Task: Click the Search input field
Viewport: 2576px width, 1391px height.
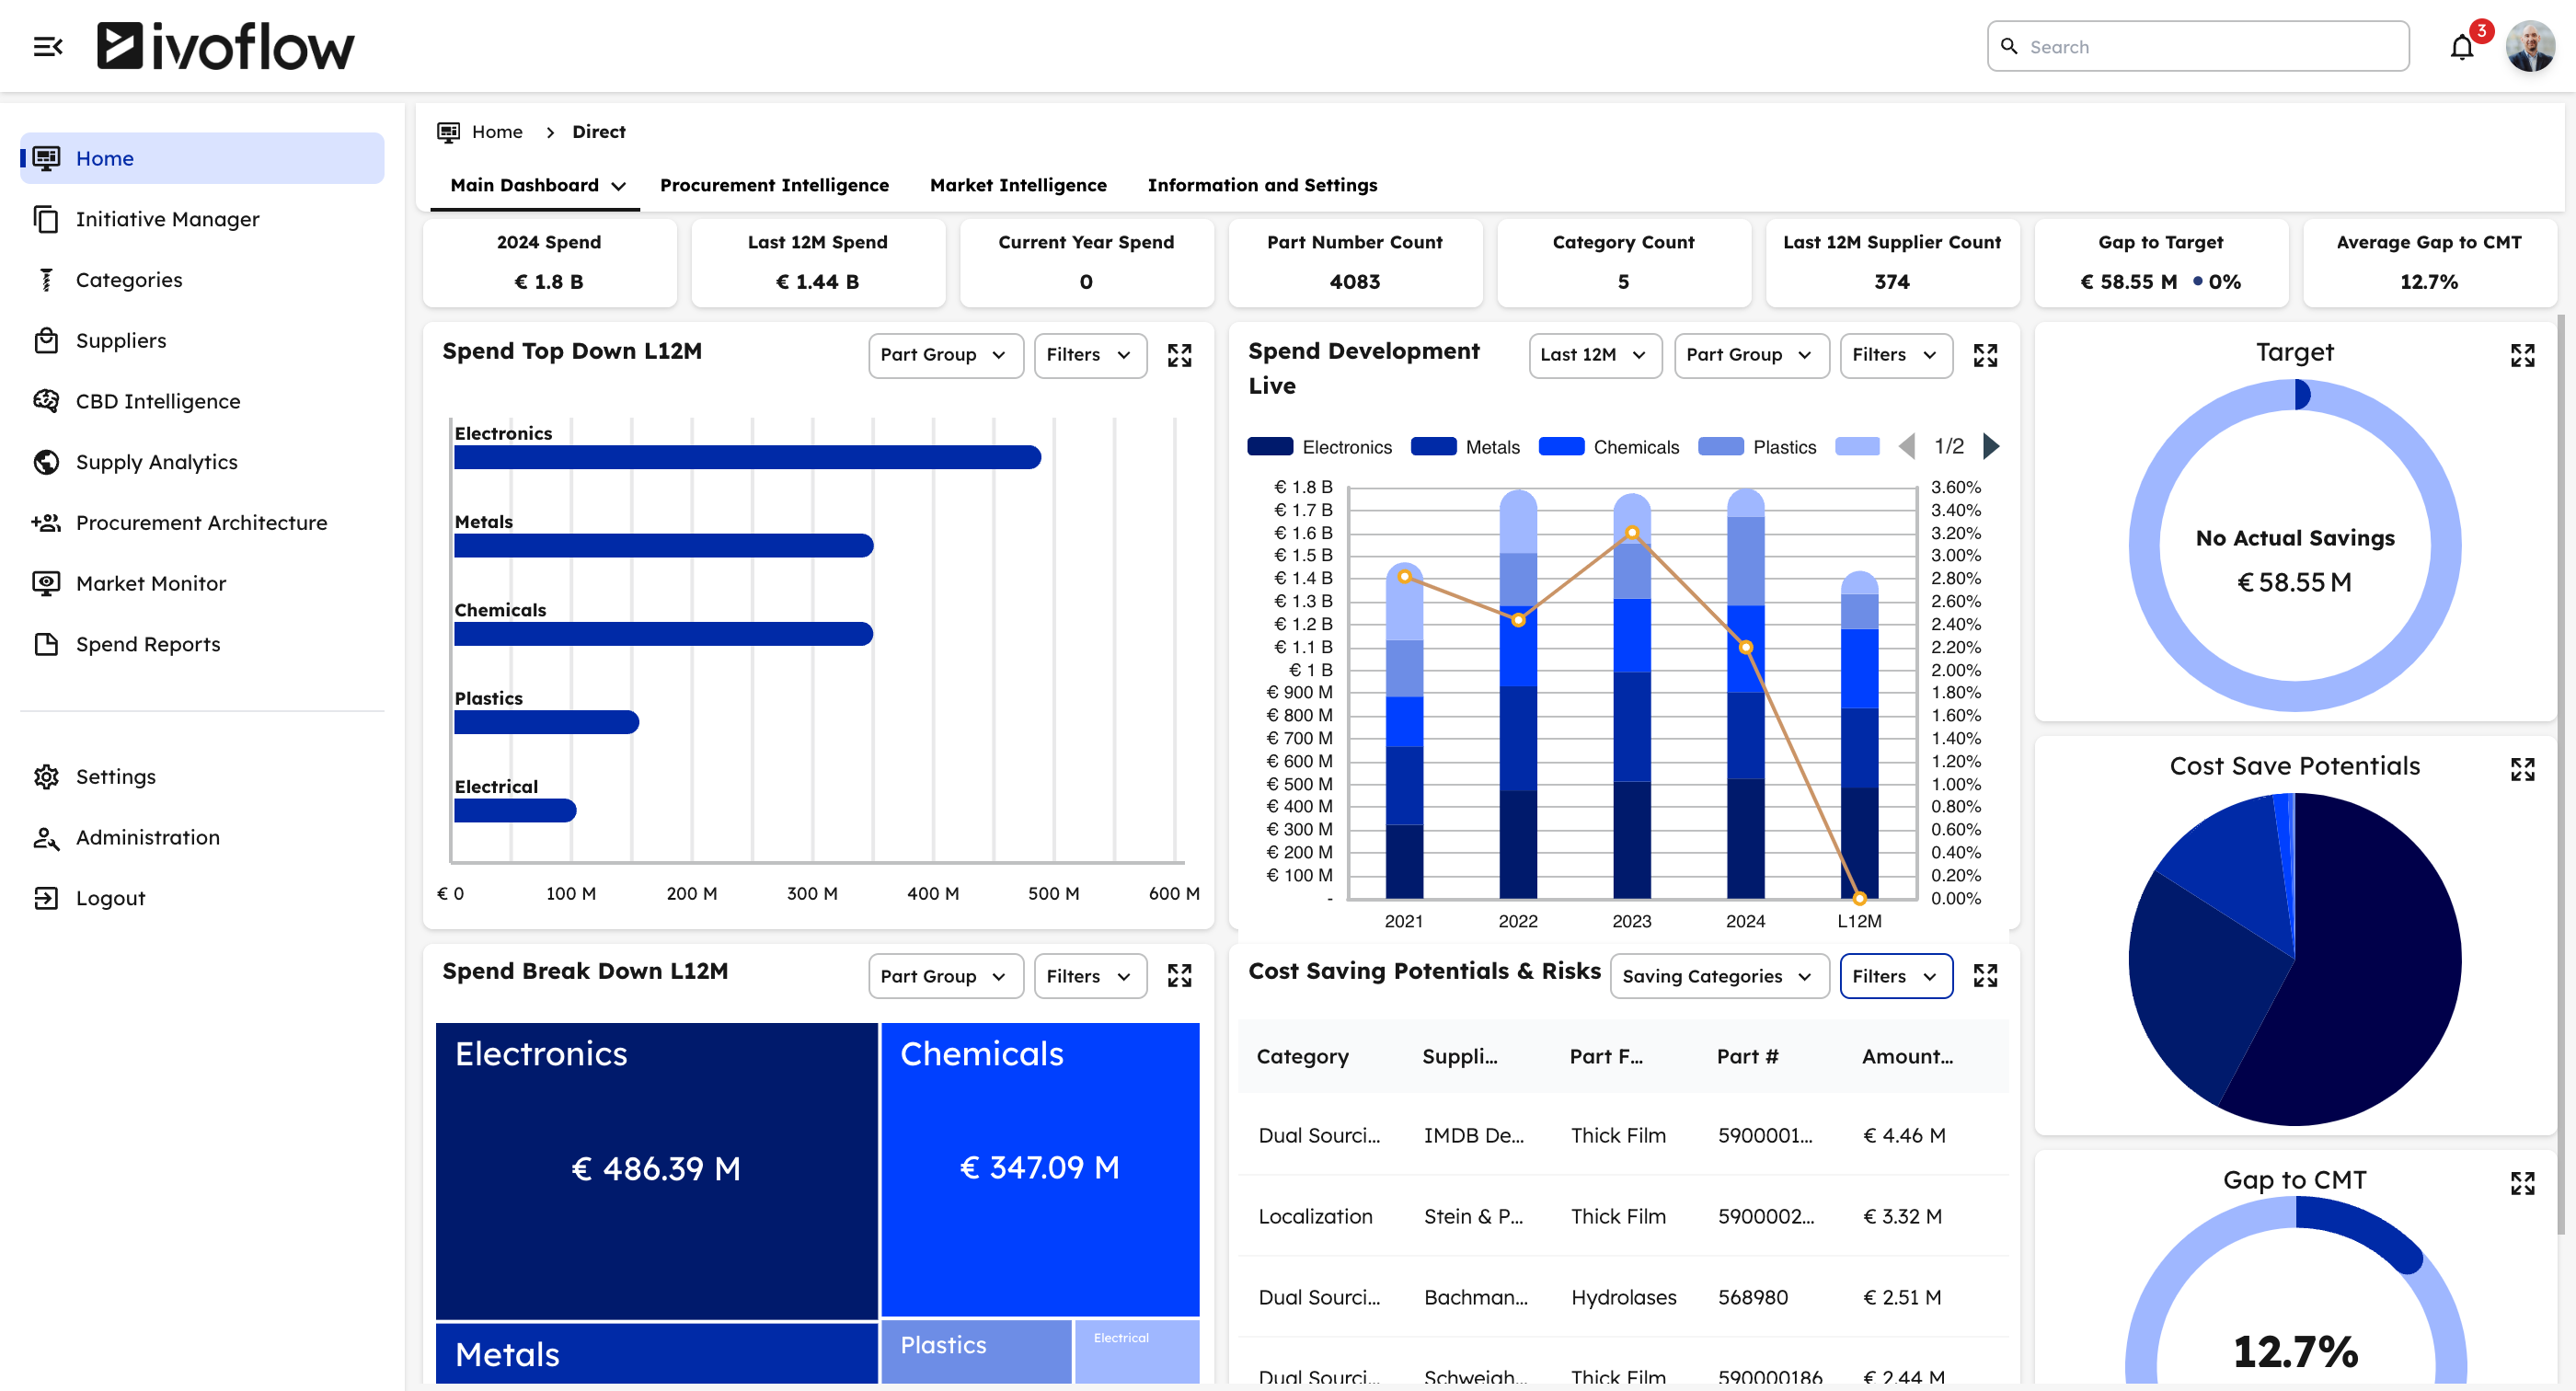Action: pos(2198,46)
